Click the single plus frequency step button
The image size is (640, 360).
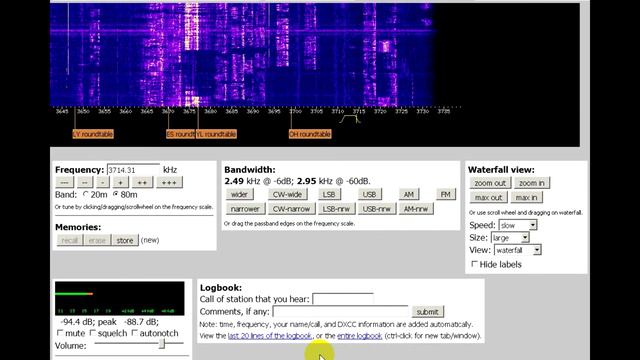click(x=120, y=182)
